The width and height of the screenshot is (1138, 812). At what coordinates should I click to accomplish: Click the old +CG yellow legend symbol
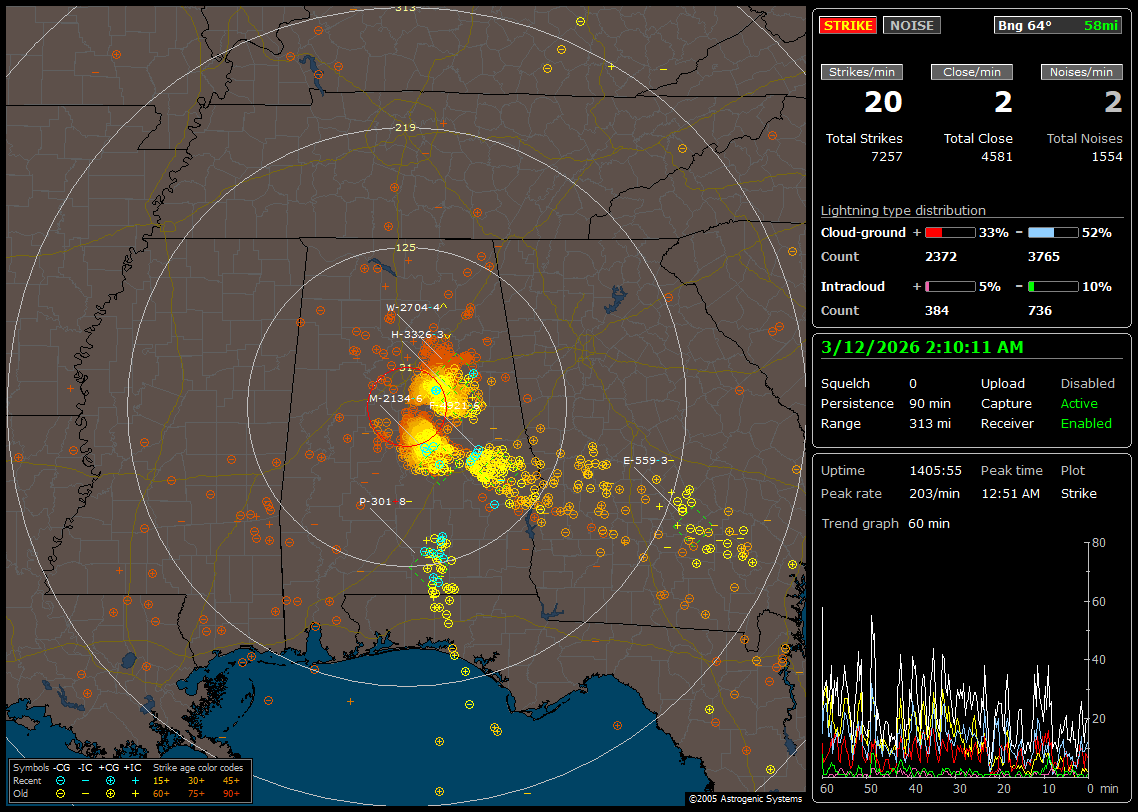click(110, 793)
